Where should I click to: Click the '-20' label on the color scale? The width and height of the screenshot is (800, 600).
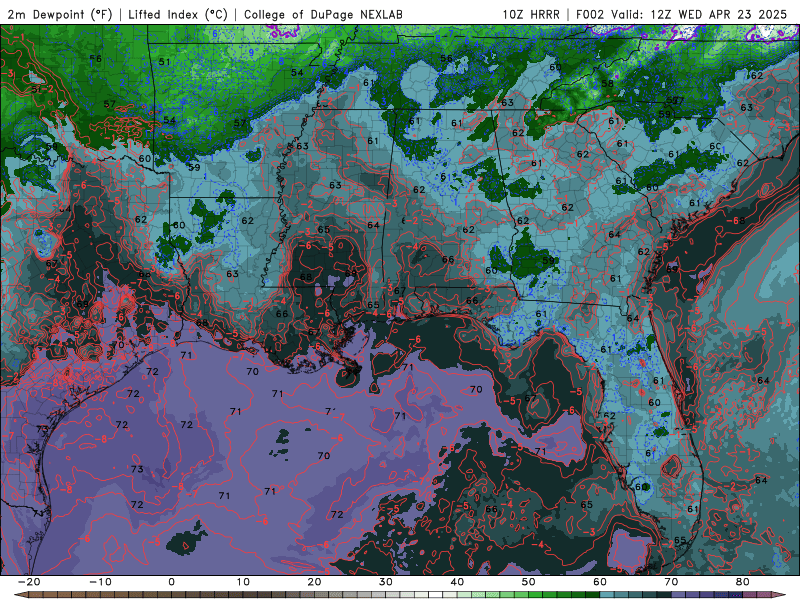point(29,582)
